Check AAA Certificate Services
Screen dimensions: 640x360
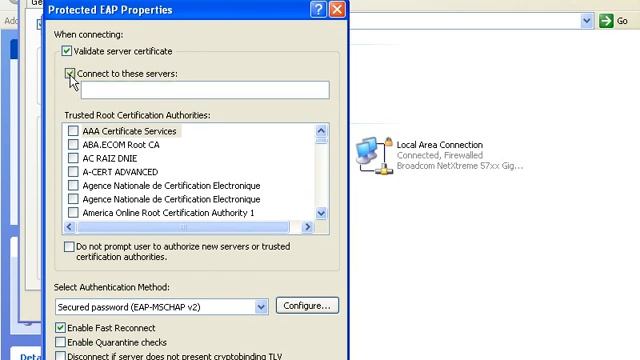tap(73, 131)
